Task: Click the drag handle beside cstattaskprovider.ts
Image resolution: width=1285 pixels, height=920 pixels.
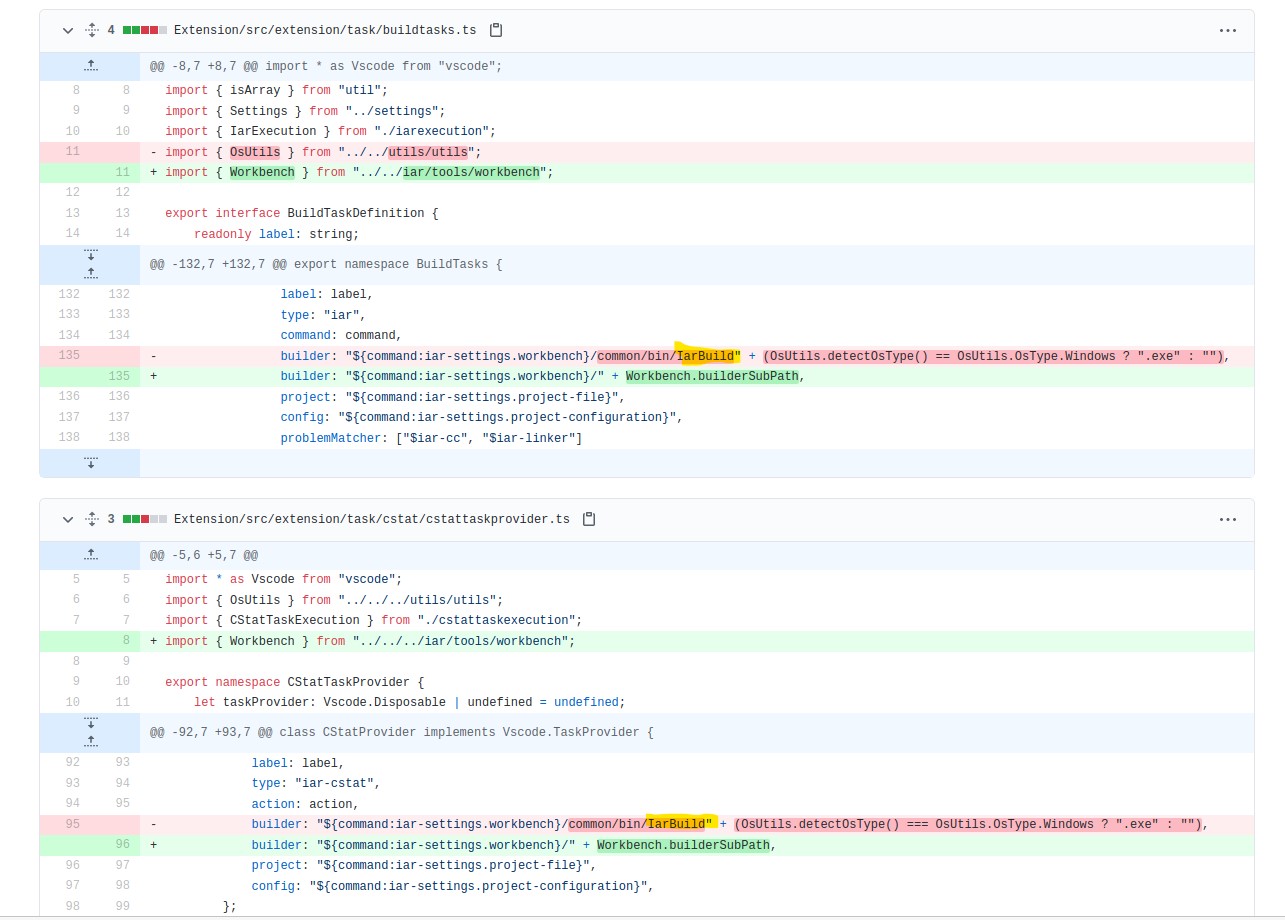Action: pos(90,519)
